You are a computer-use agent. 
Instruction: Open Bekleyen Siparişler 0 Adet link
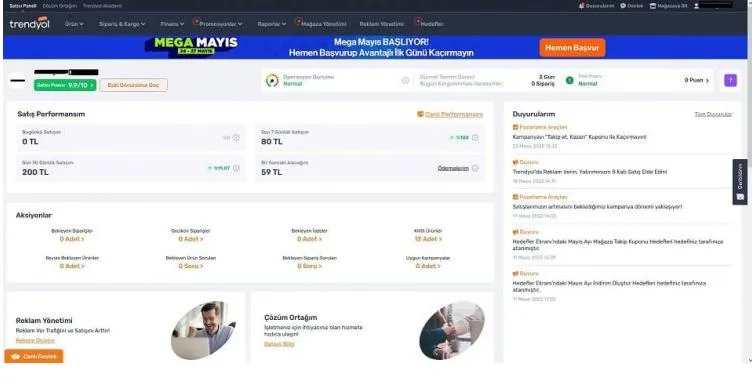[72, 239]
